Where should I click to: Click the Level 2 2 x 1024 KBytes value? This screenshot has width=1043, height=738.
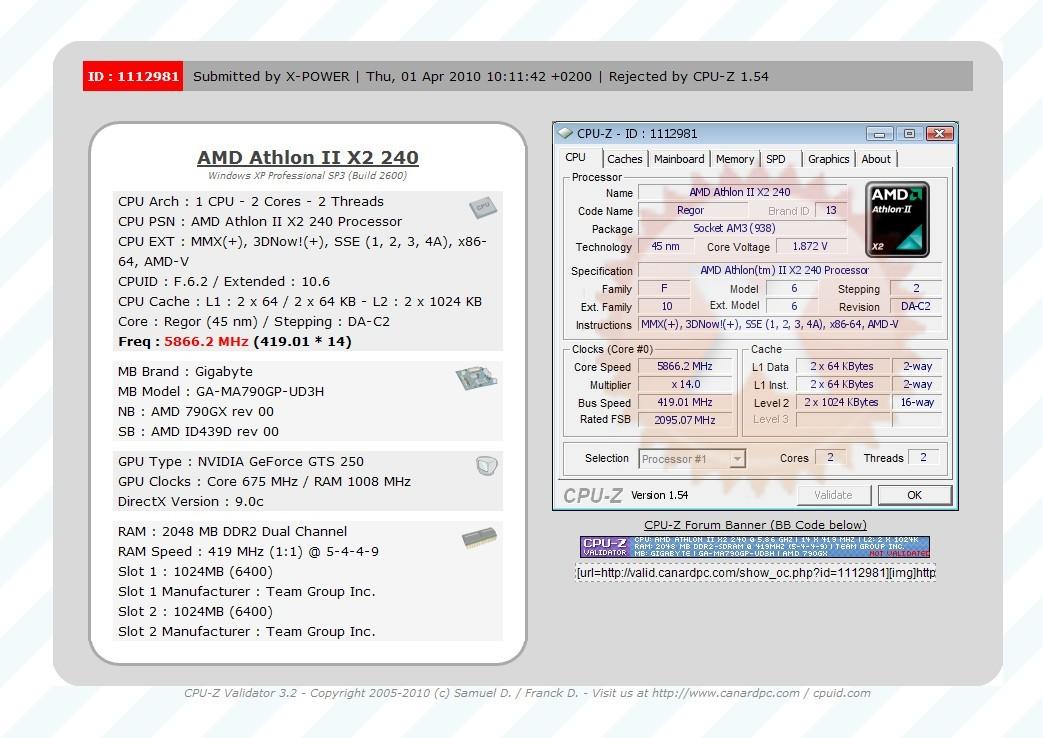coord(841,403)
